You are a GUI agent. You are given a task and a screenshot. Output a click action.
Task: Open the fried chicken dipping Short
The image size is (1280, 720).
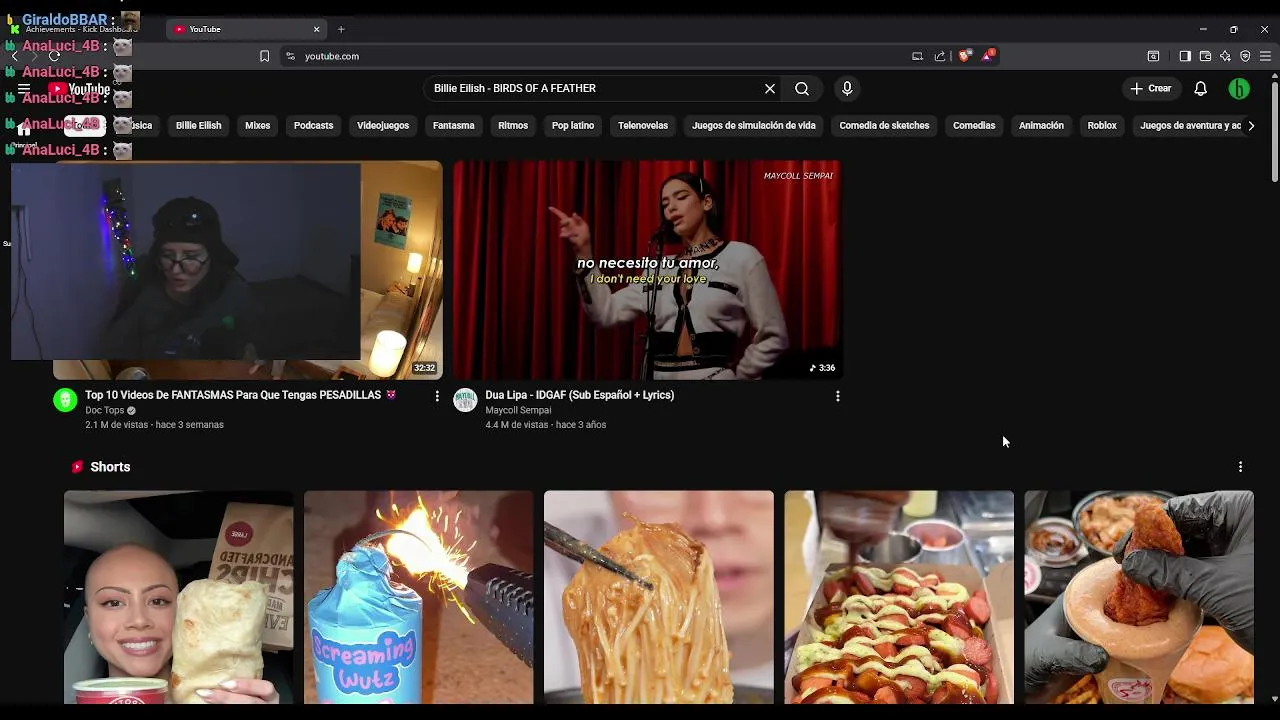1139,597
